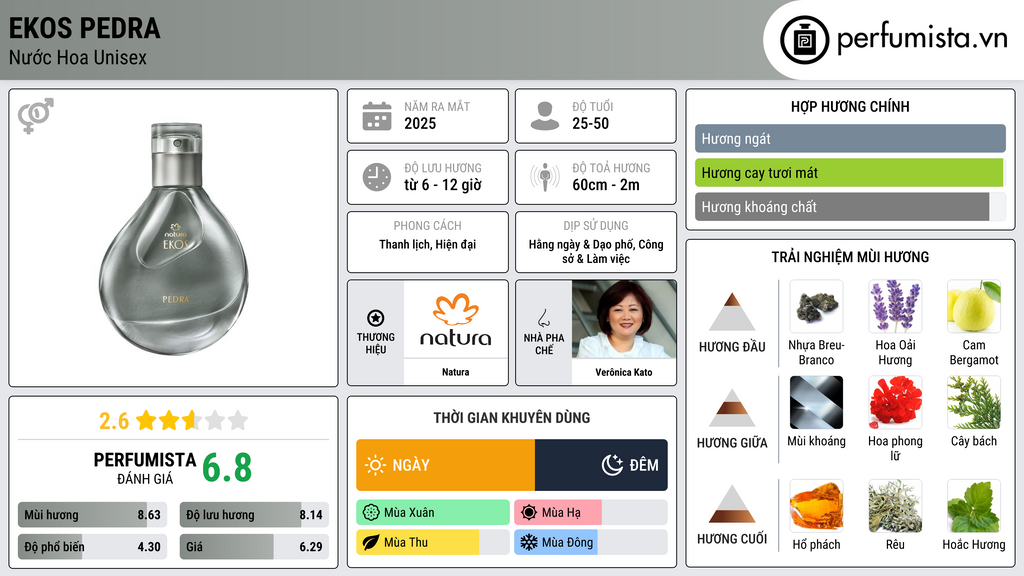Click the 'Thanh lịch, Hiện đại' style text

click(x=428, y=245)
